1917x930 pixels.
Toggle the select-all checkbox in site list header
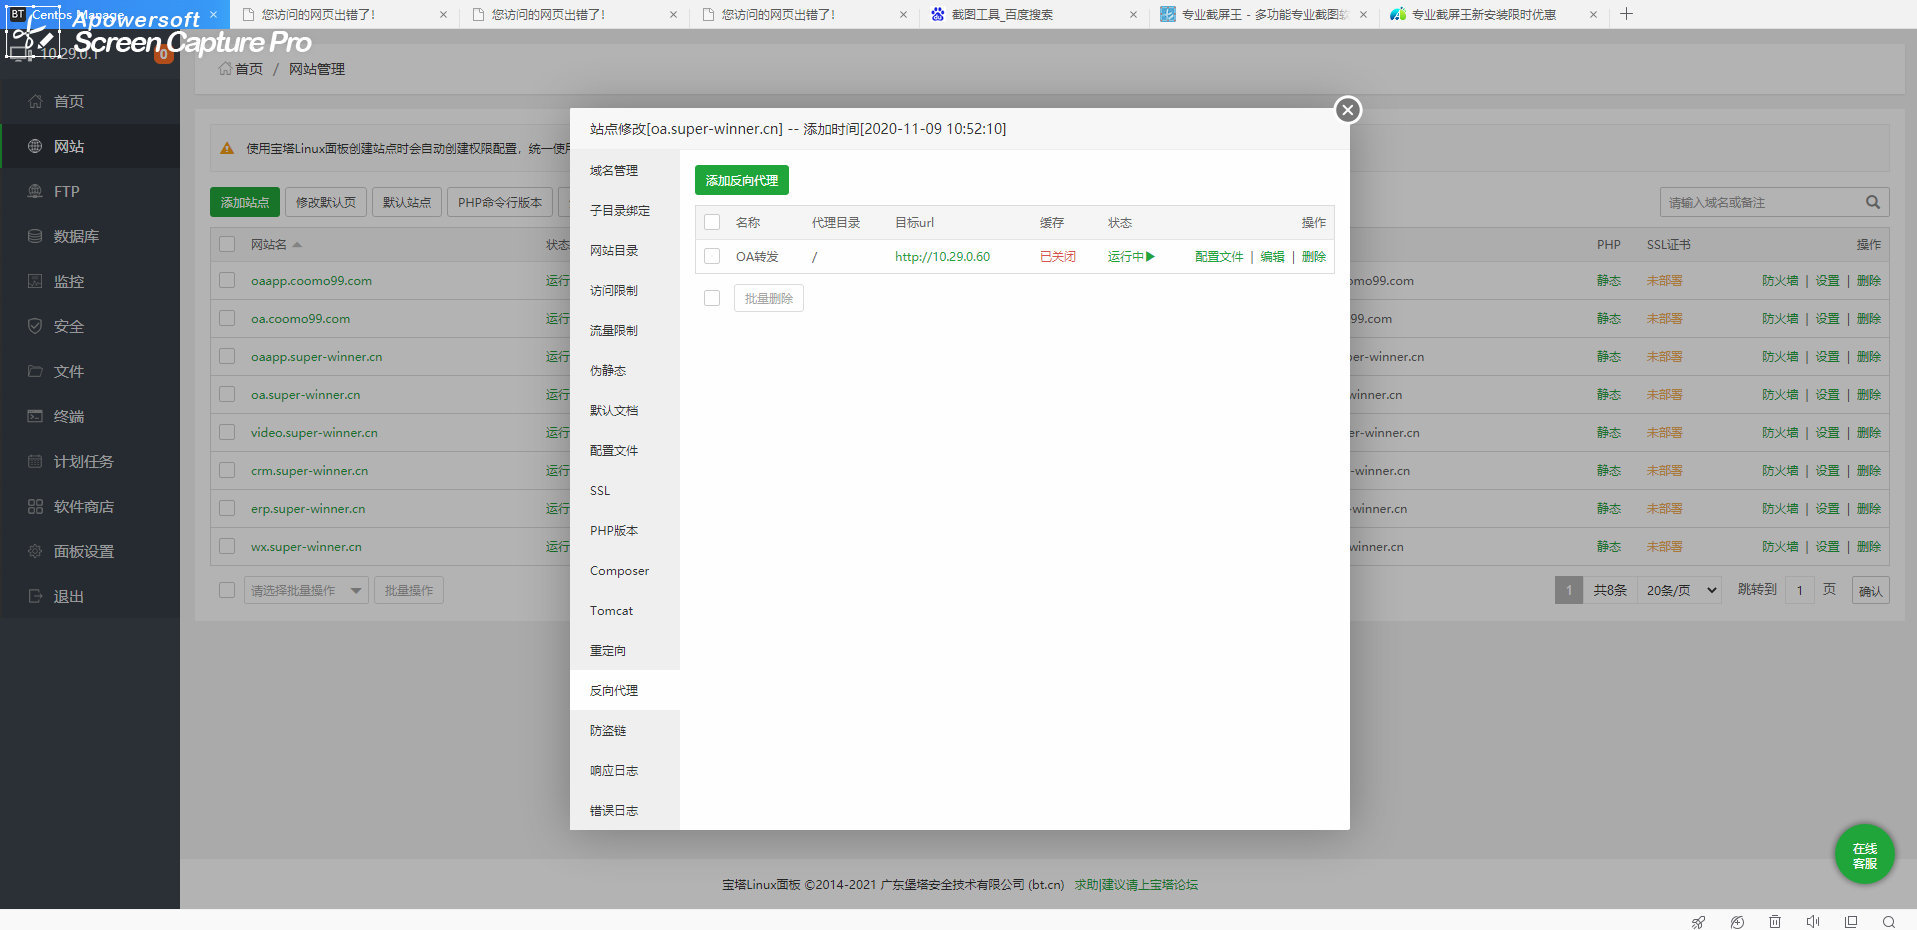pyautogui.click(x=227, y=244)
